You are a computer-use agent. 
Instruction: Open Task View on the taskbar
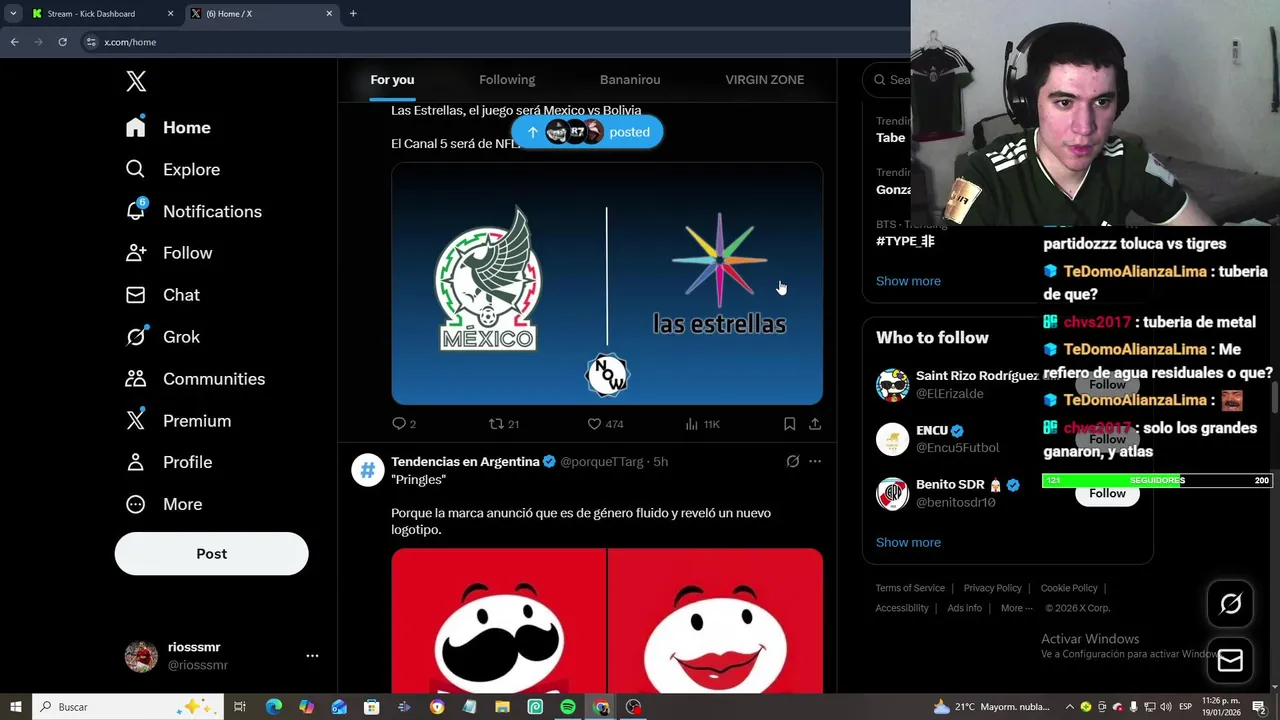pyautogui.click(x=239, y=707)
